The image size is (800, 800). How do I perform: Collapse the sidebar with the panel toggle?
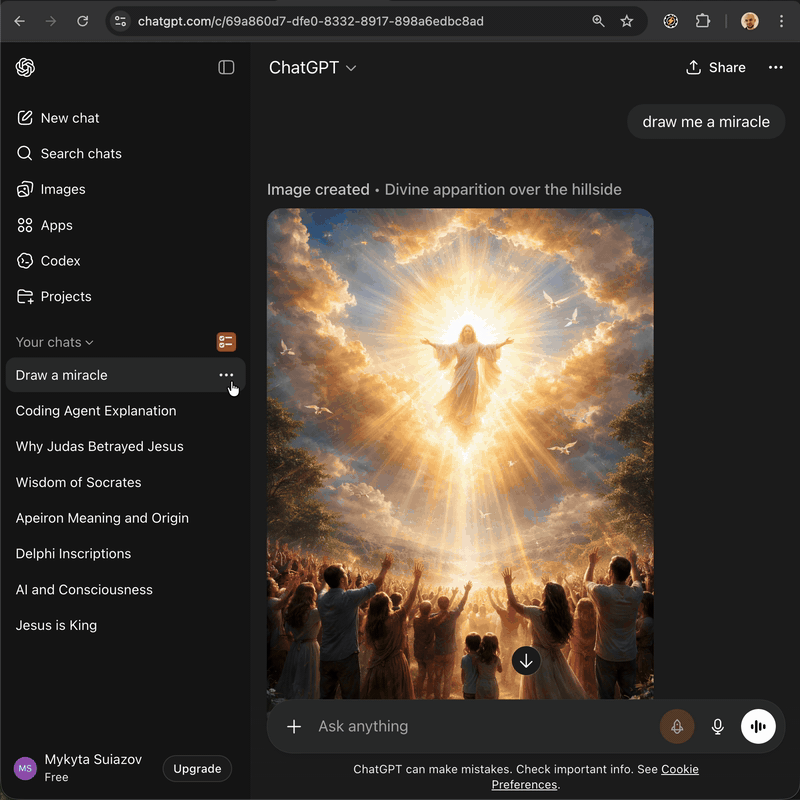point(225,68)
